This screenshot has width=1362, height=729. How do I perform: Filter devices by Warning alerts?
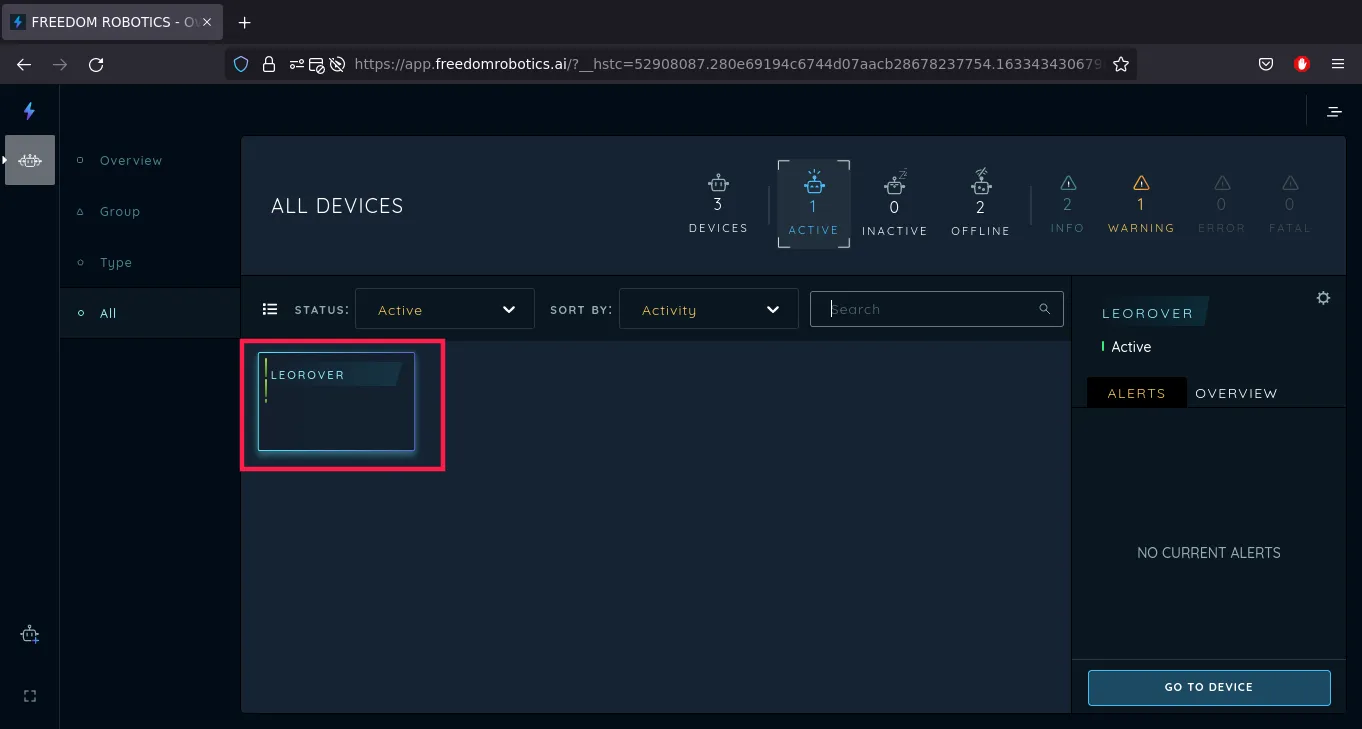click(x=1141, y=204)
